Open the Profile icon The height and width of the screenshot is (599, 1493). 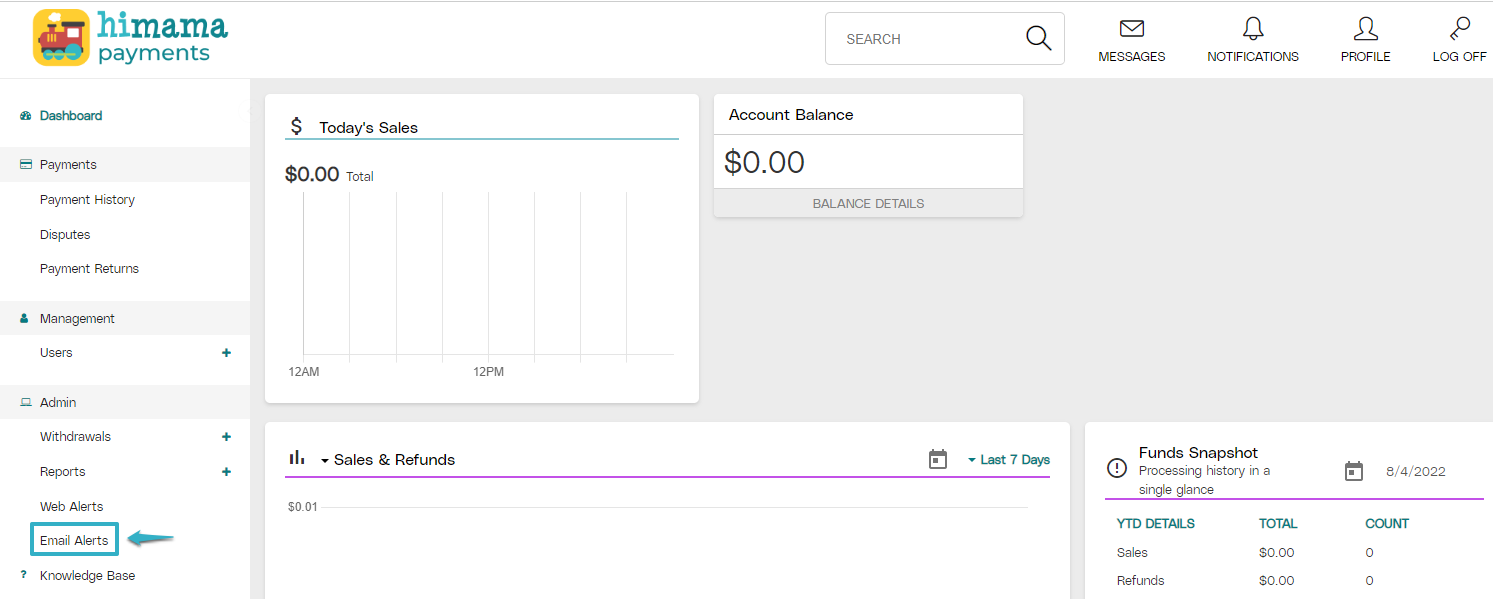coord(1365,29)
